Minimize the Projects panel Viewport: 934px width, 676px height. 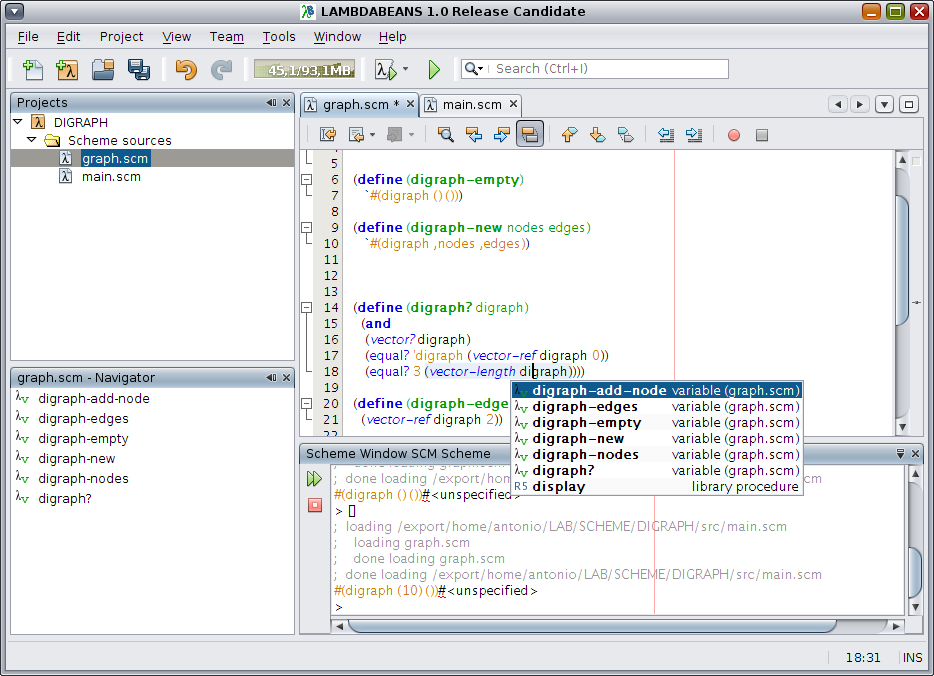tap(272, 102)
